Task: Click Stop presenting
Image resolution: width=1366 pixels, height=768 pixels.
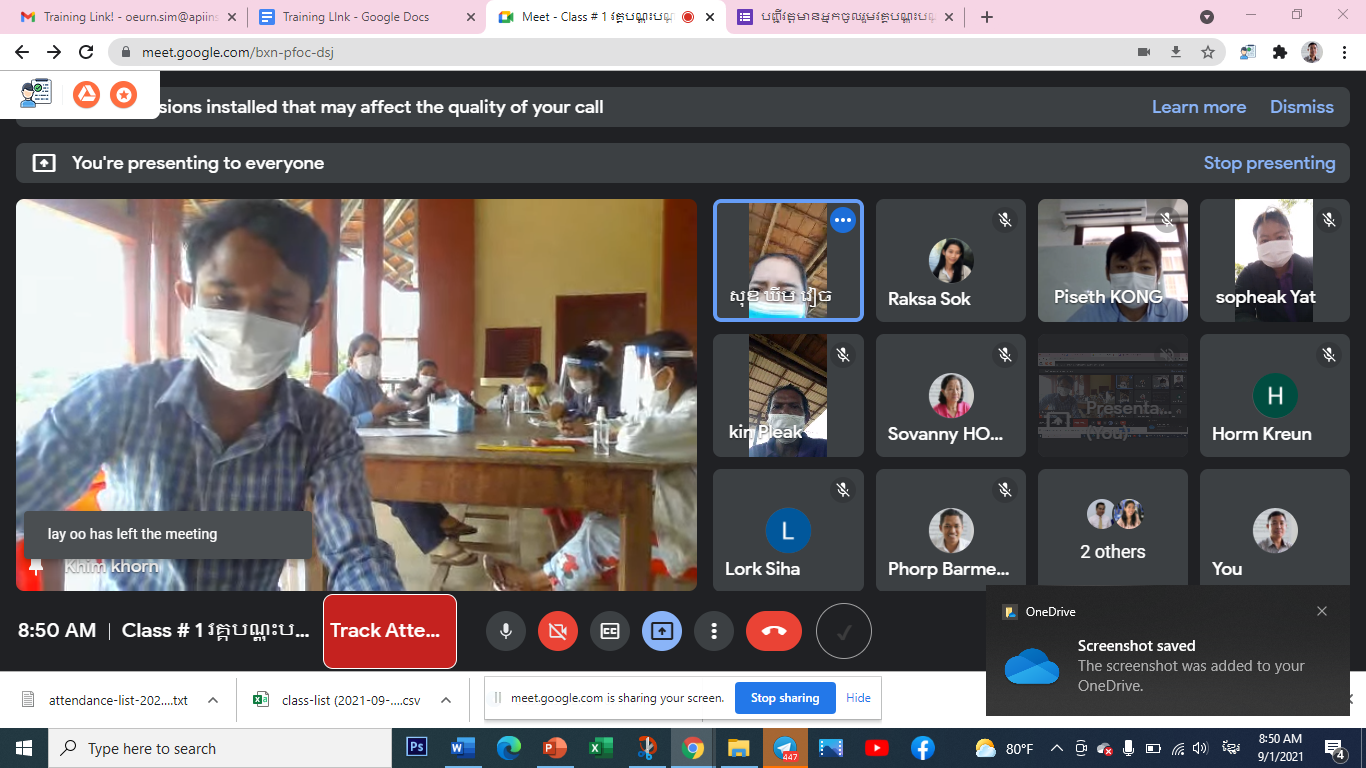Action: point(1270,162)
